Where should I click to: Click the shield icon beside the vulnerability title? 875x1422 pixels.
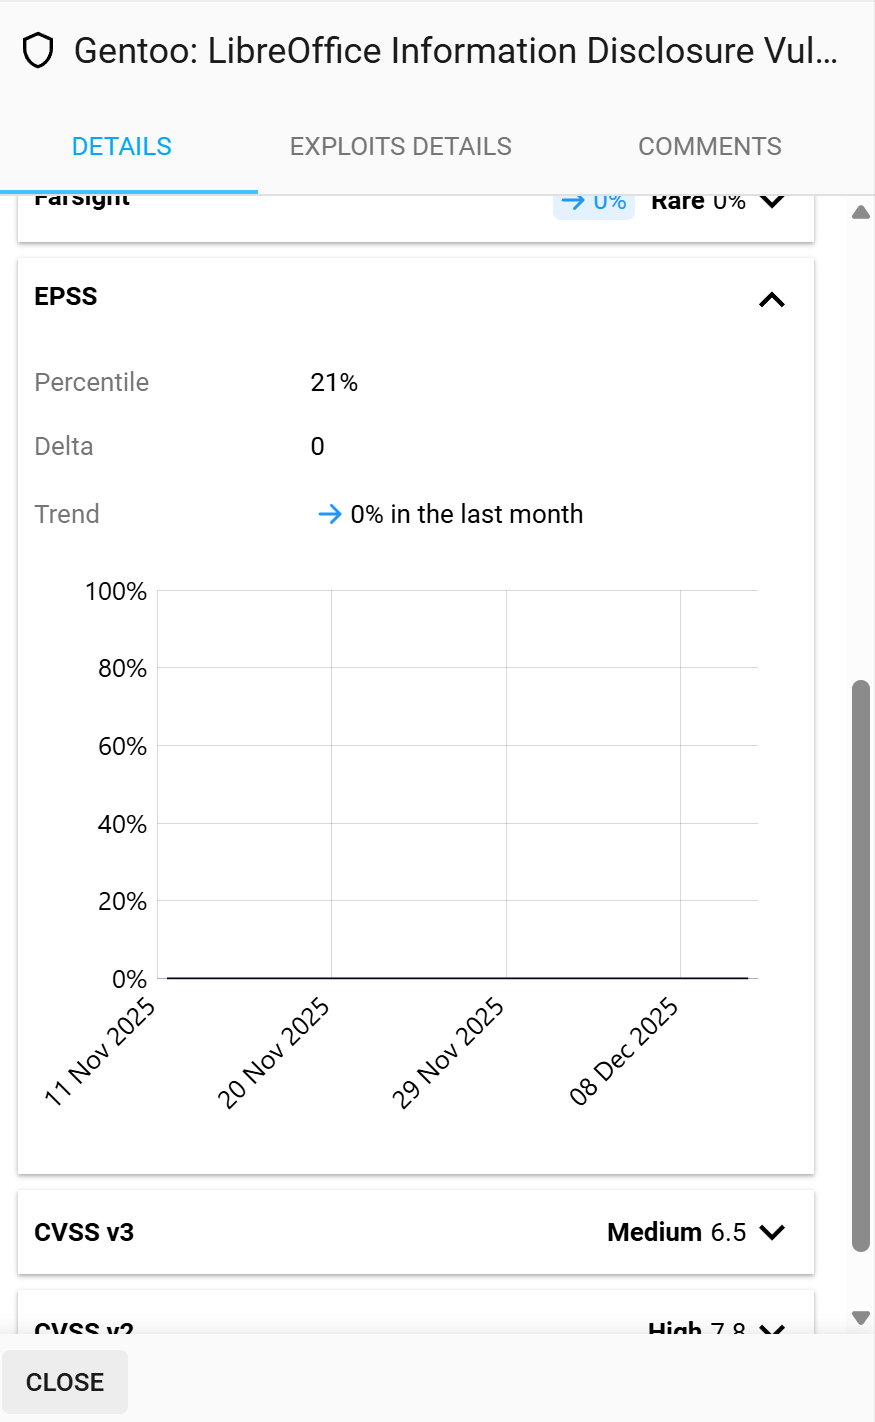[38, 51]
